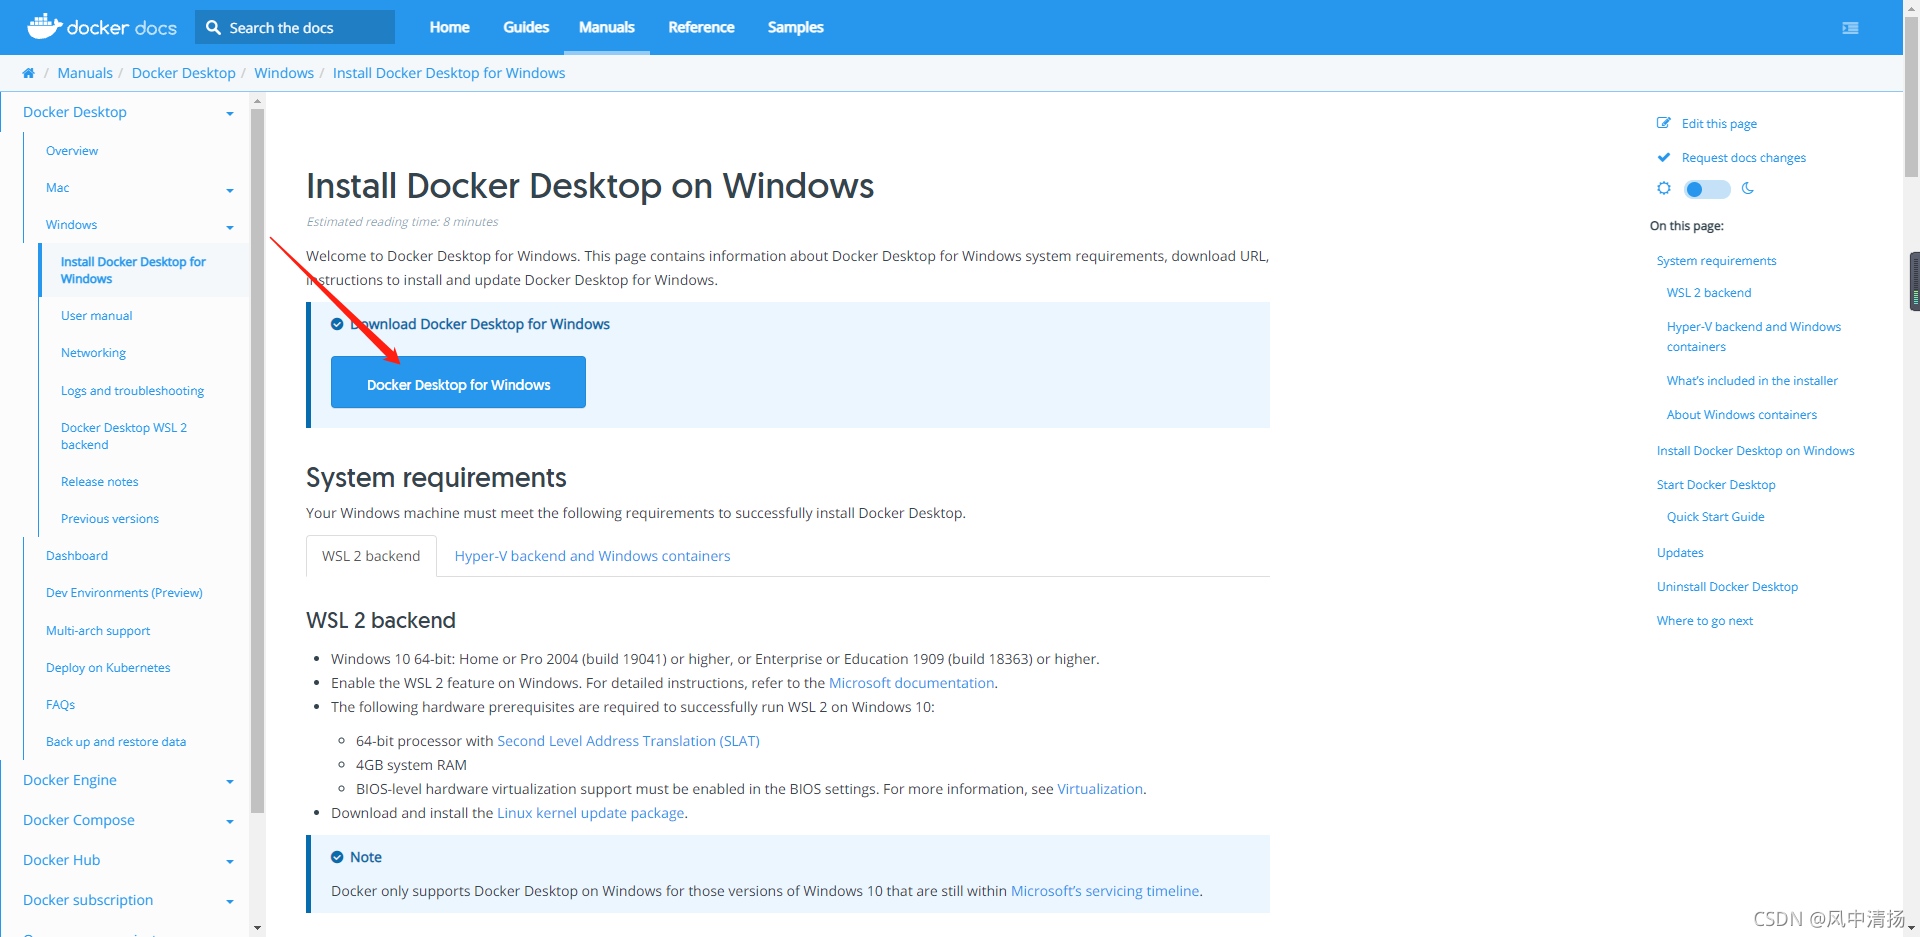Click the Docker Desktop for Windows download button

click(458, 382)
